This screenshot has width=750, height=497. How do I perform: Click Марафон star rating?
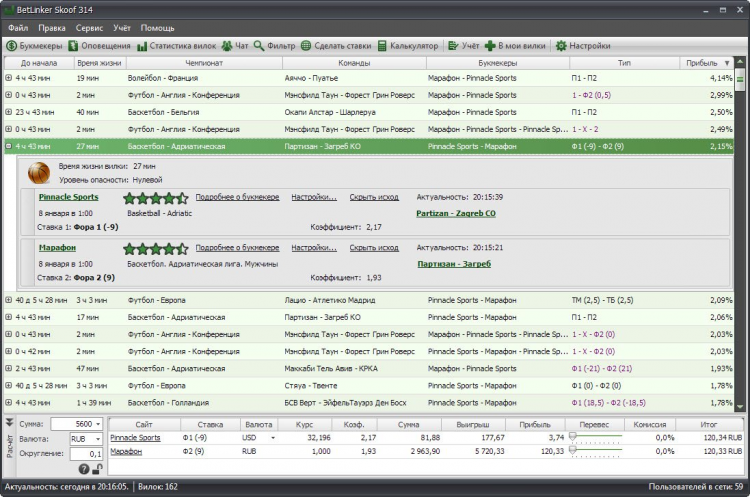coord(155,248)
